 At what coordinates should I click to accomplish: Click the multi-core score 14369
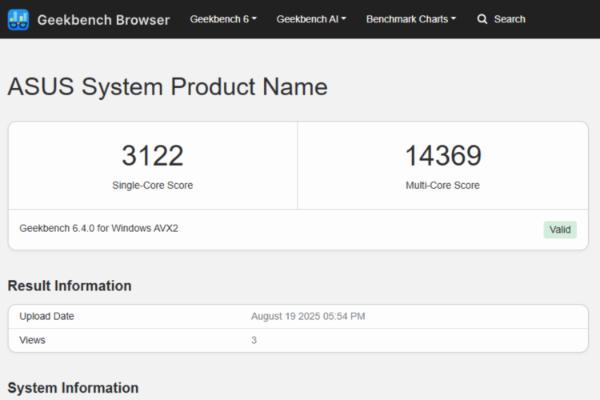443,155
